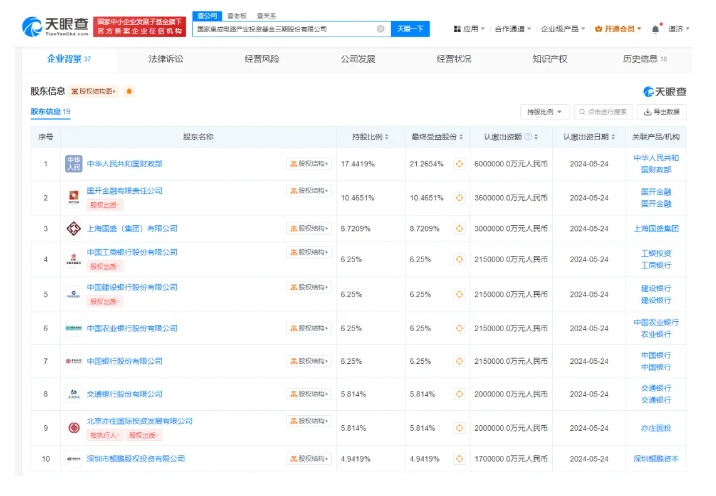Screen dimensions: 716x496
Task: Open the 深圳鲲鹏资本 related product link
Action: point(656,459)
